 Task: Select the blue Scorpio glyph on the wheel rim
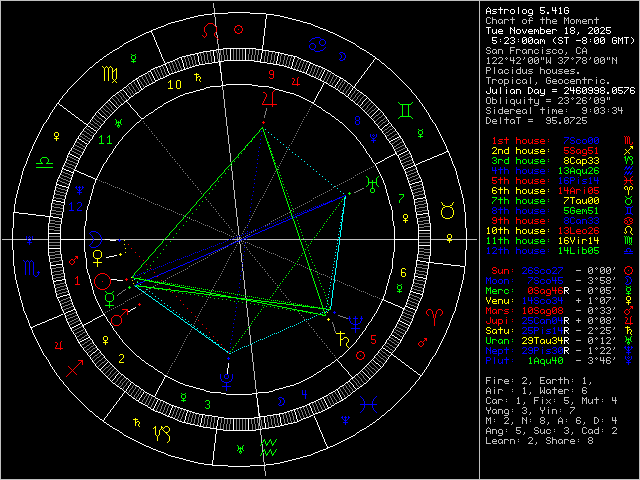pos(32,268)
